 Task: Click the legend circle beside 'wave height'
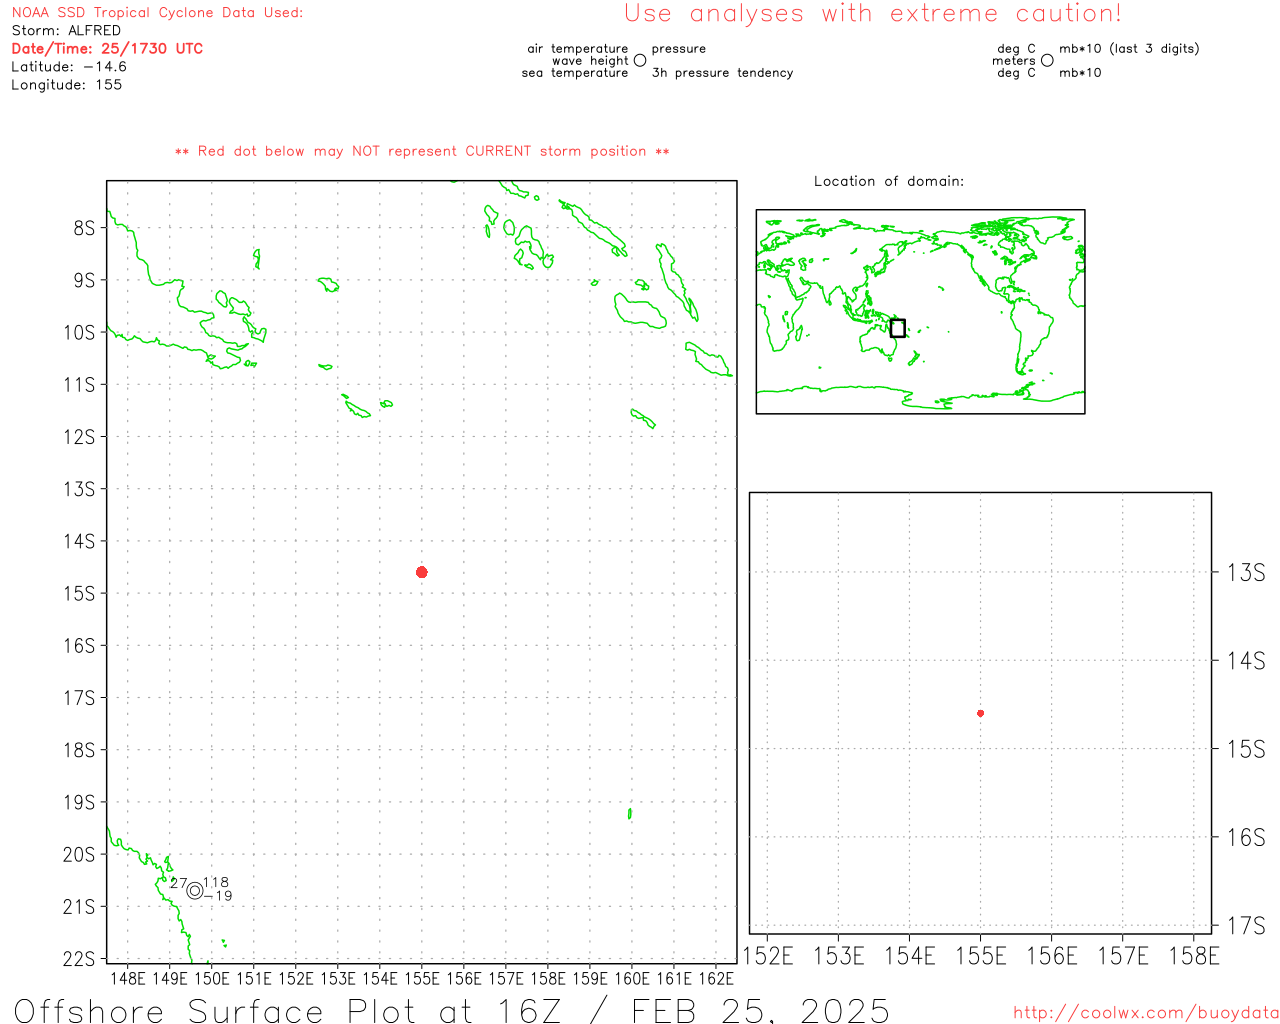[640, 60]
